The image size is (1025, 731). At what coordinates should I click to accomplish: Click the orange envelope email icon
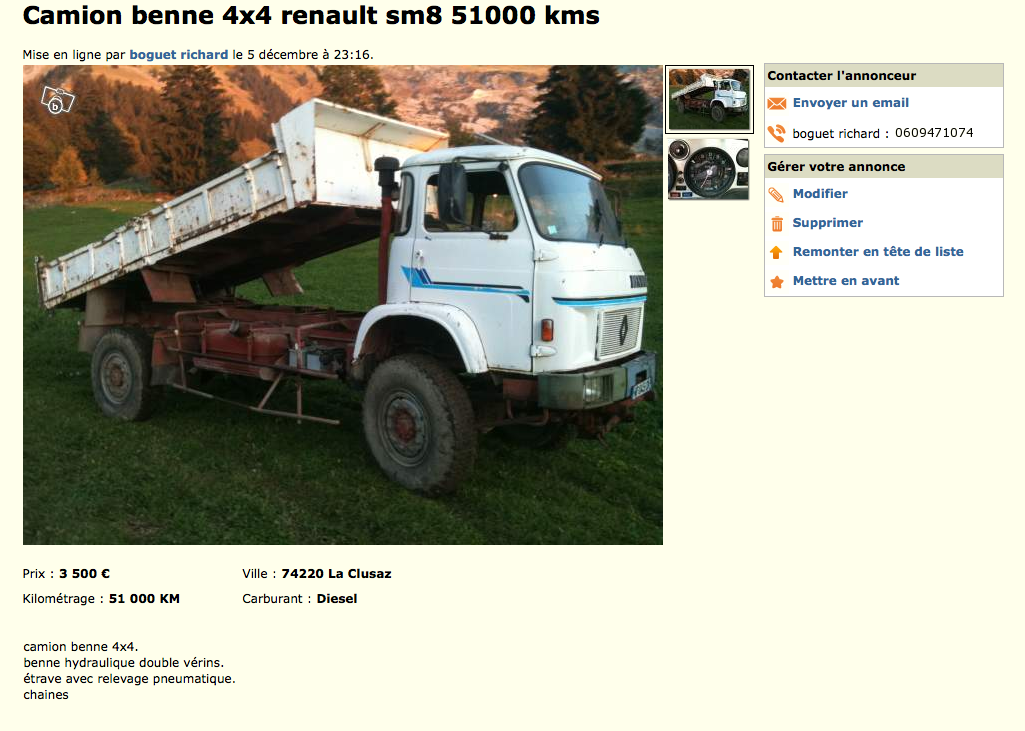pyautogui.click(x=777, y=103)
